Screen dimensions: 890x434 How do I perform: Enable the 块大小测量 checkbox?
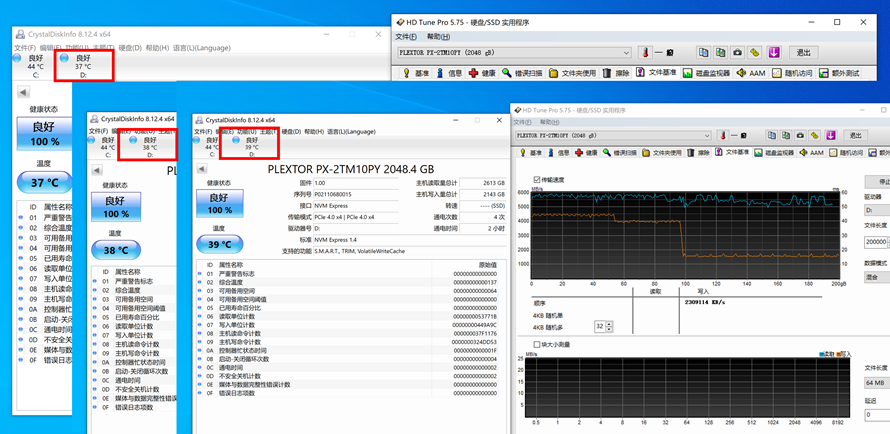pyautogui.click(x=539, y=344)
